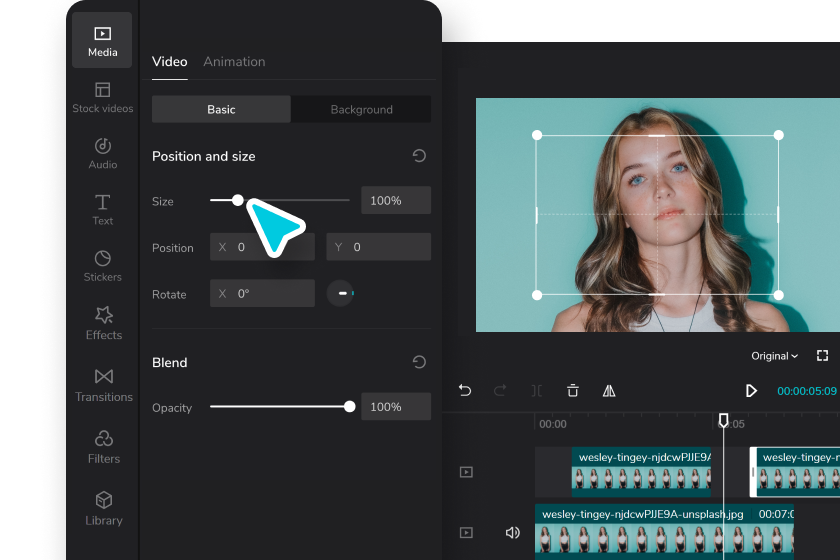Click bottom-left corner handle of selection box
This screenshot has height=560, width=840.
537,295
